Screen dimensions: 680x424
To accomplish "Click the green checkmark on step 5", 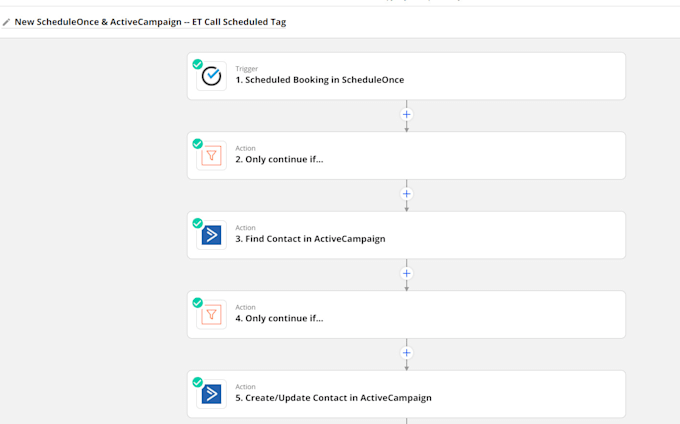I will click(x=197, y=382).
